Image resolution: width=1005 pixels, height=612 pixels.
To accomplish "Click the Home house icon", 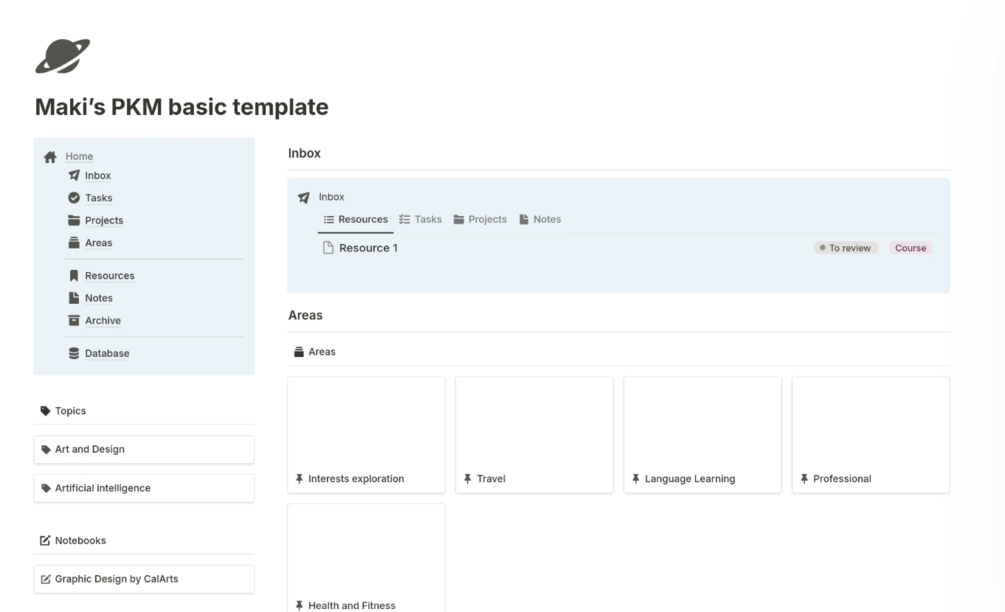I will [x=50, y=157].
